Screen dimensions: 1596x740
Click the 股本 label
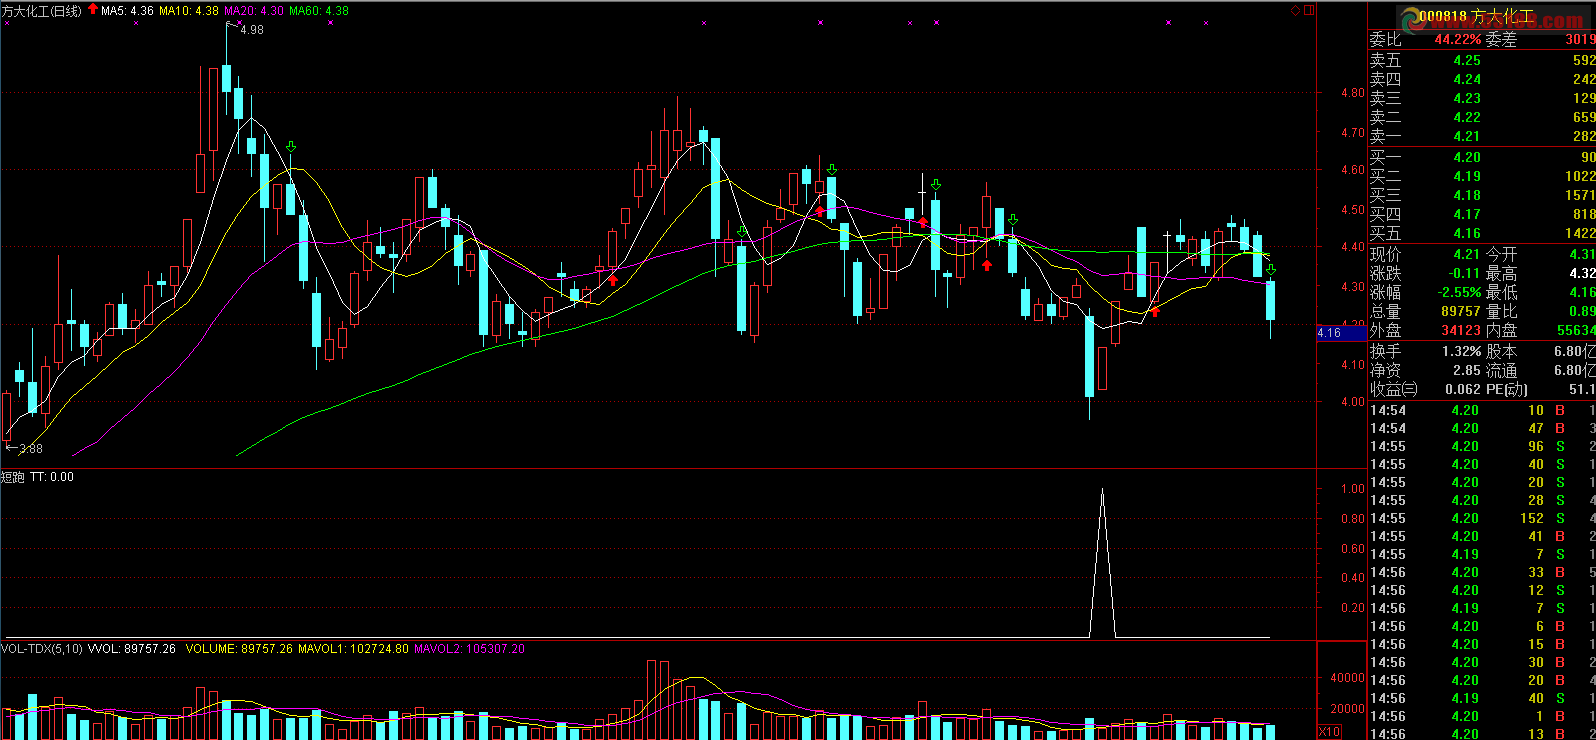1501,351
